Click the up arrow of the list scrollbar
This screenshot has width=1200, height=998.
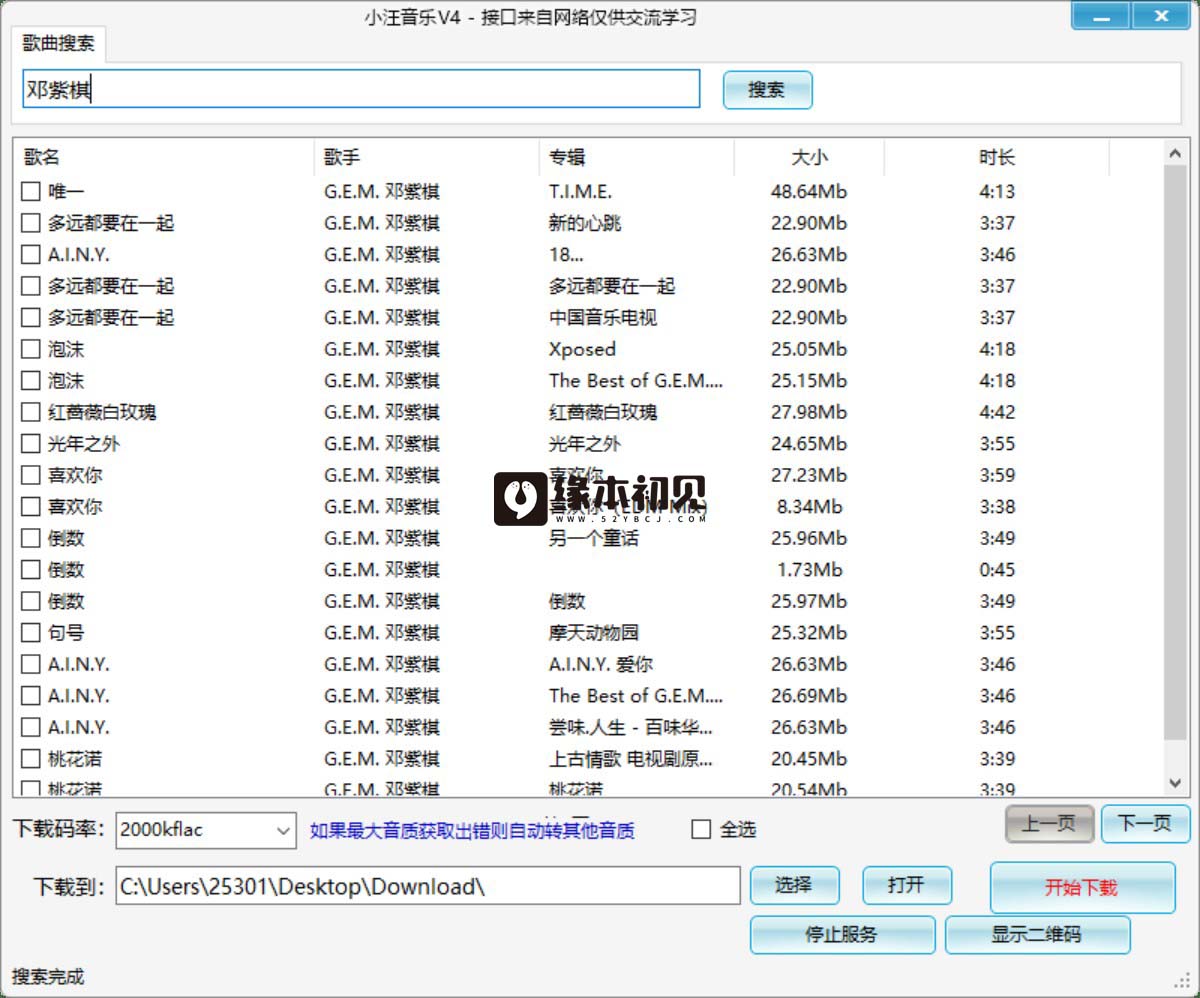[1175, 153]
